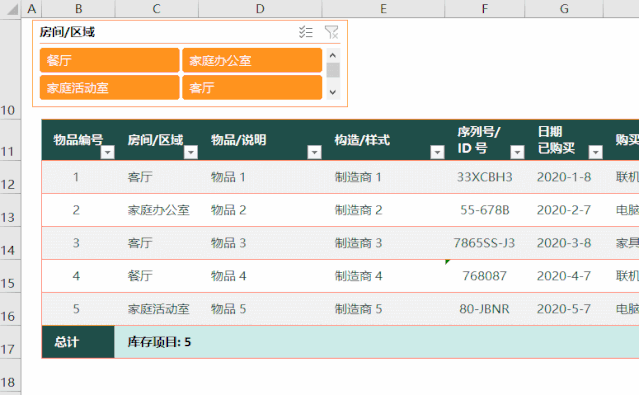
Task: Select row header 12
Action: click(10, 177)
